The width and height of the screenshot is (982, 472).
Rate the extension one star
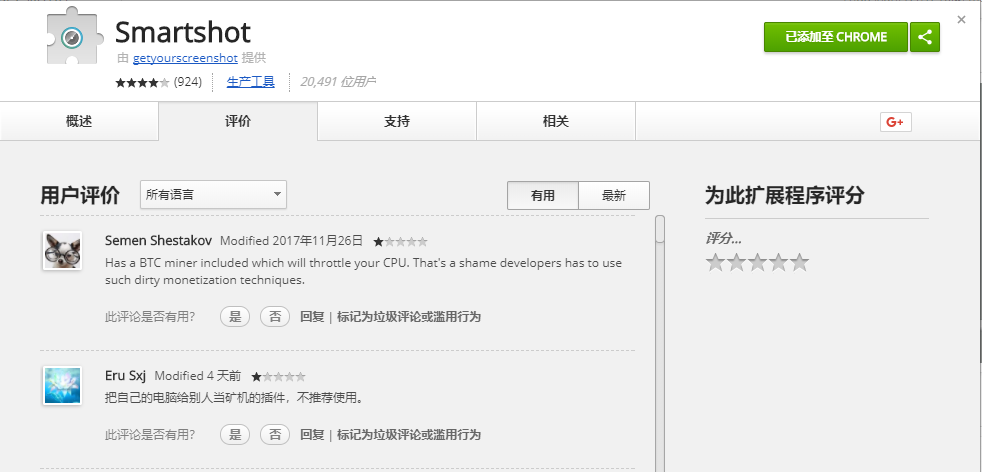click(716, 262)
